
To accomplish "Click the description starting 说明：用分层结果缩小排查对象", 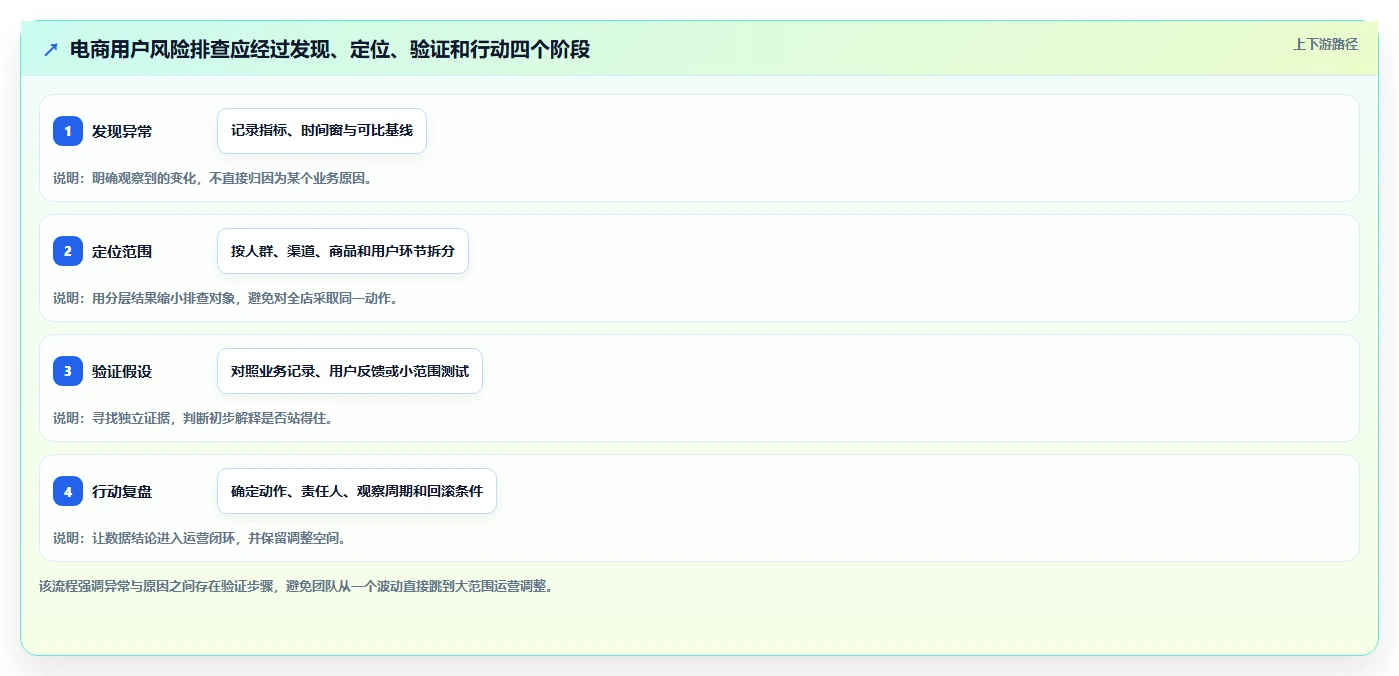I will point(226,298).
